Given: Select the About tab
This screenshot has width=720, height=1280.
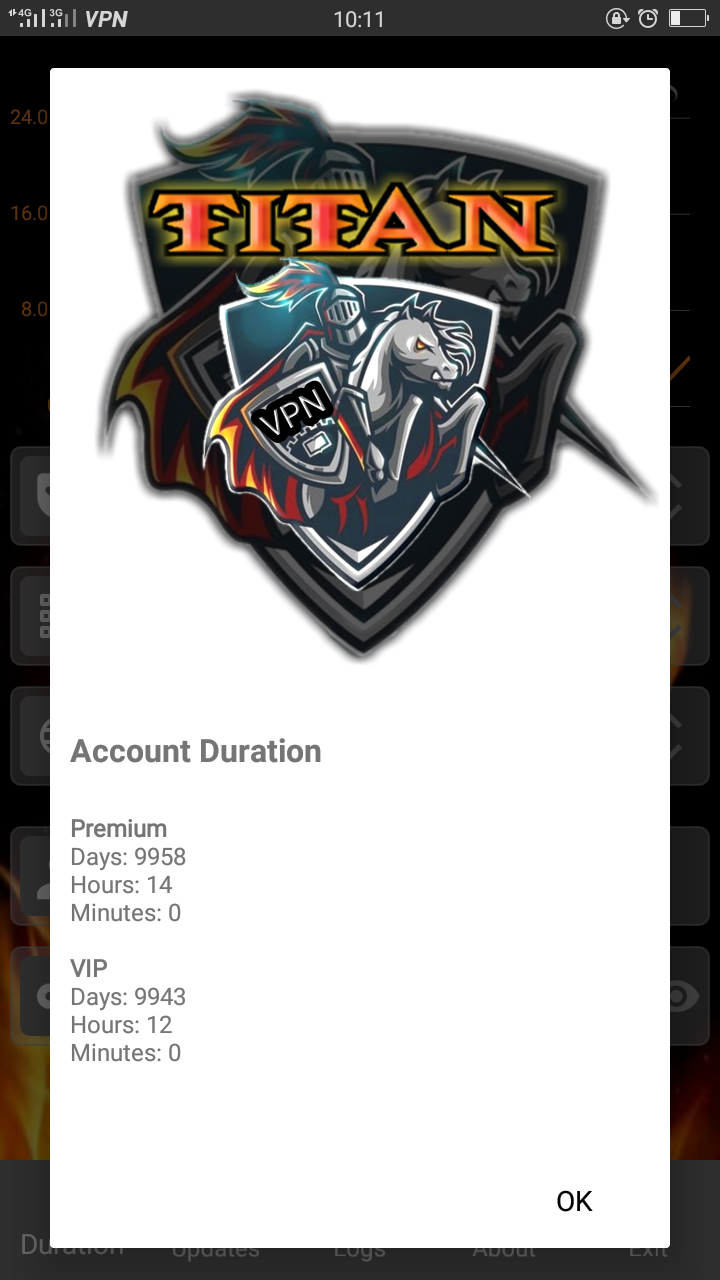Looking at the screenshot, I should pos(504,1248).
